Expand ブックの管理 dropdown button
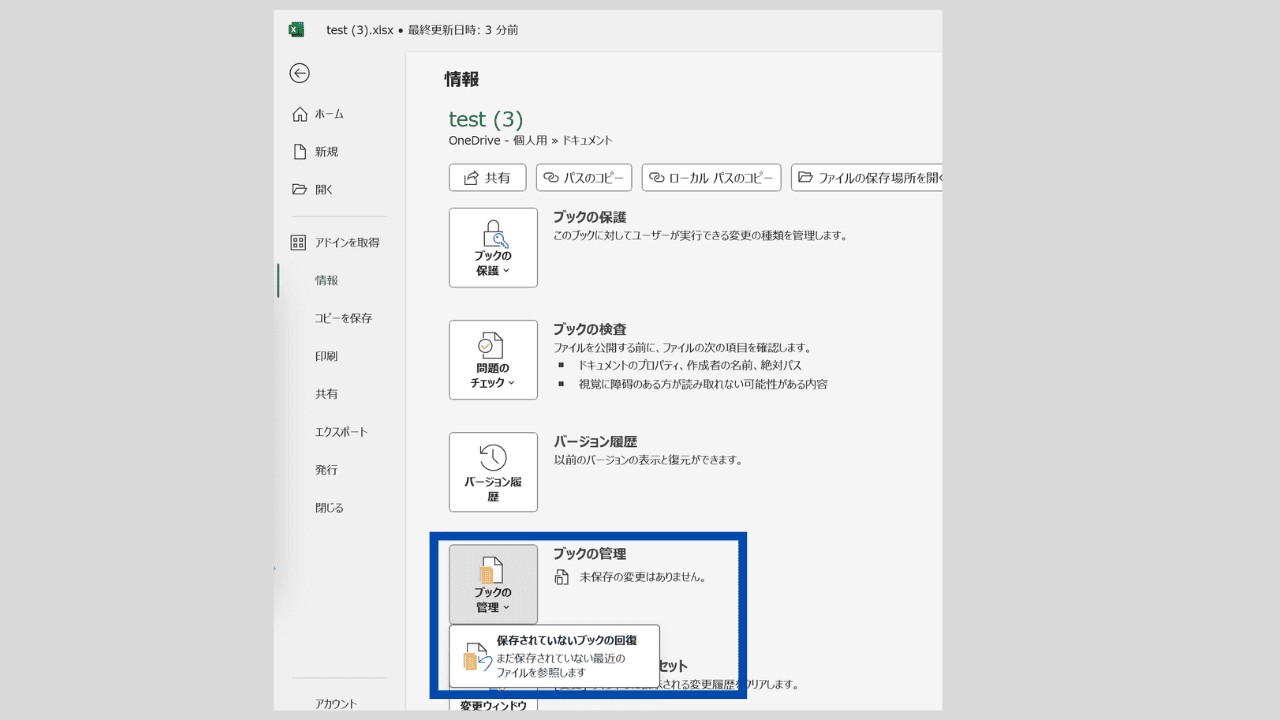The image size is (1280, 720). (493, 584)
